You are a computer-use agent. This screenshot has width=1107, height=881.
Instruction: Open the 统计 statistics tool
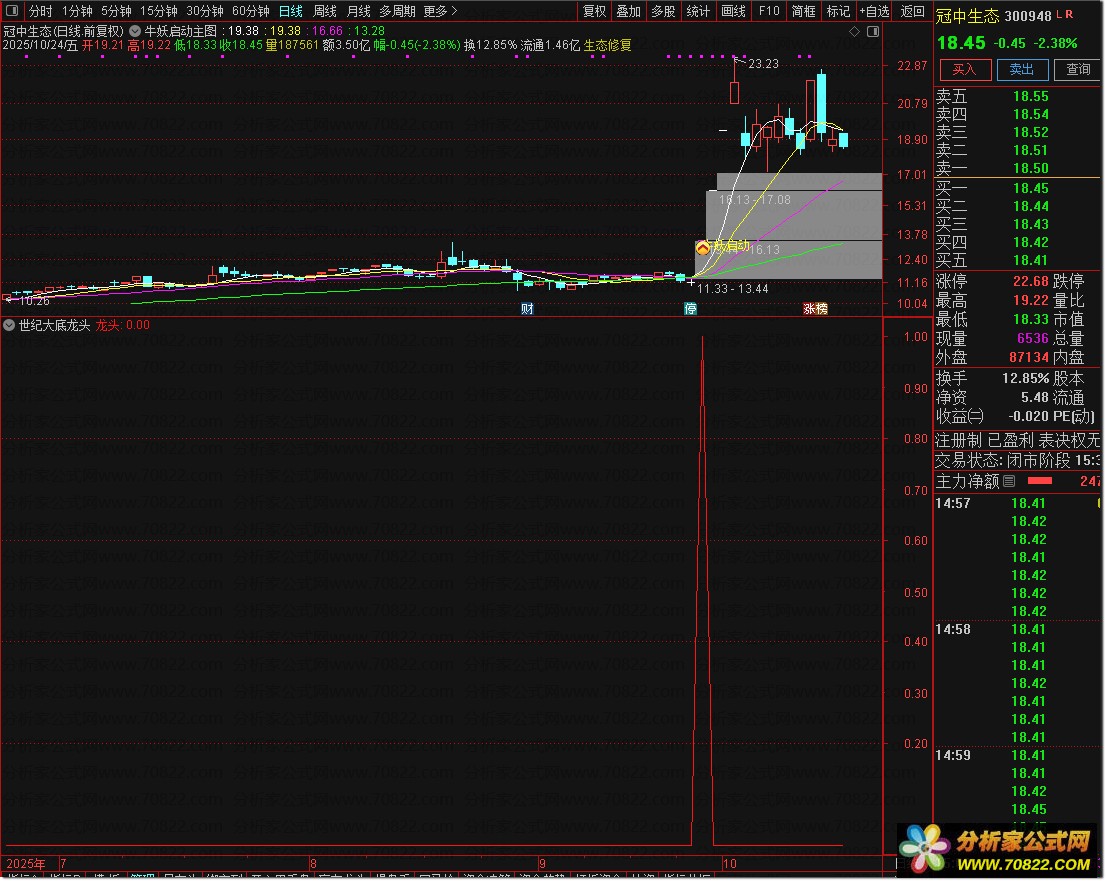tap(698, 11)
